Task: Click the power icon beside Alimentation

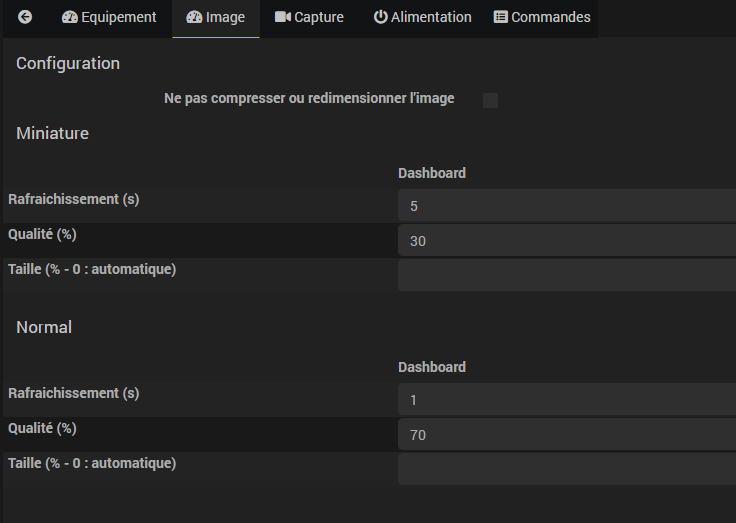Action: (380, 17)
